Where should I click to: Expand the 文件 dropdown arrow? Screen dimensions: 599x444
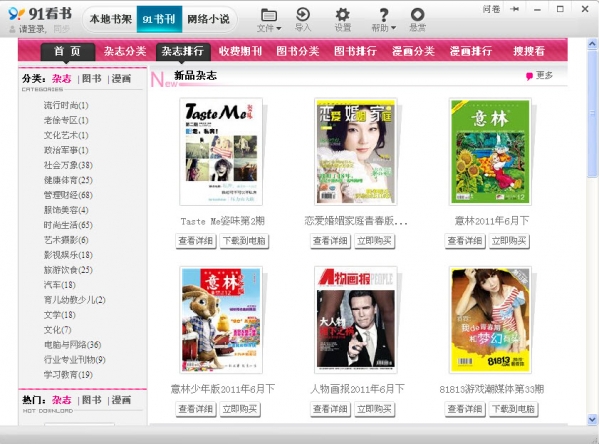[x=278, y=28]
